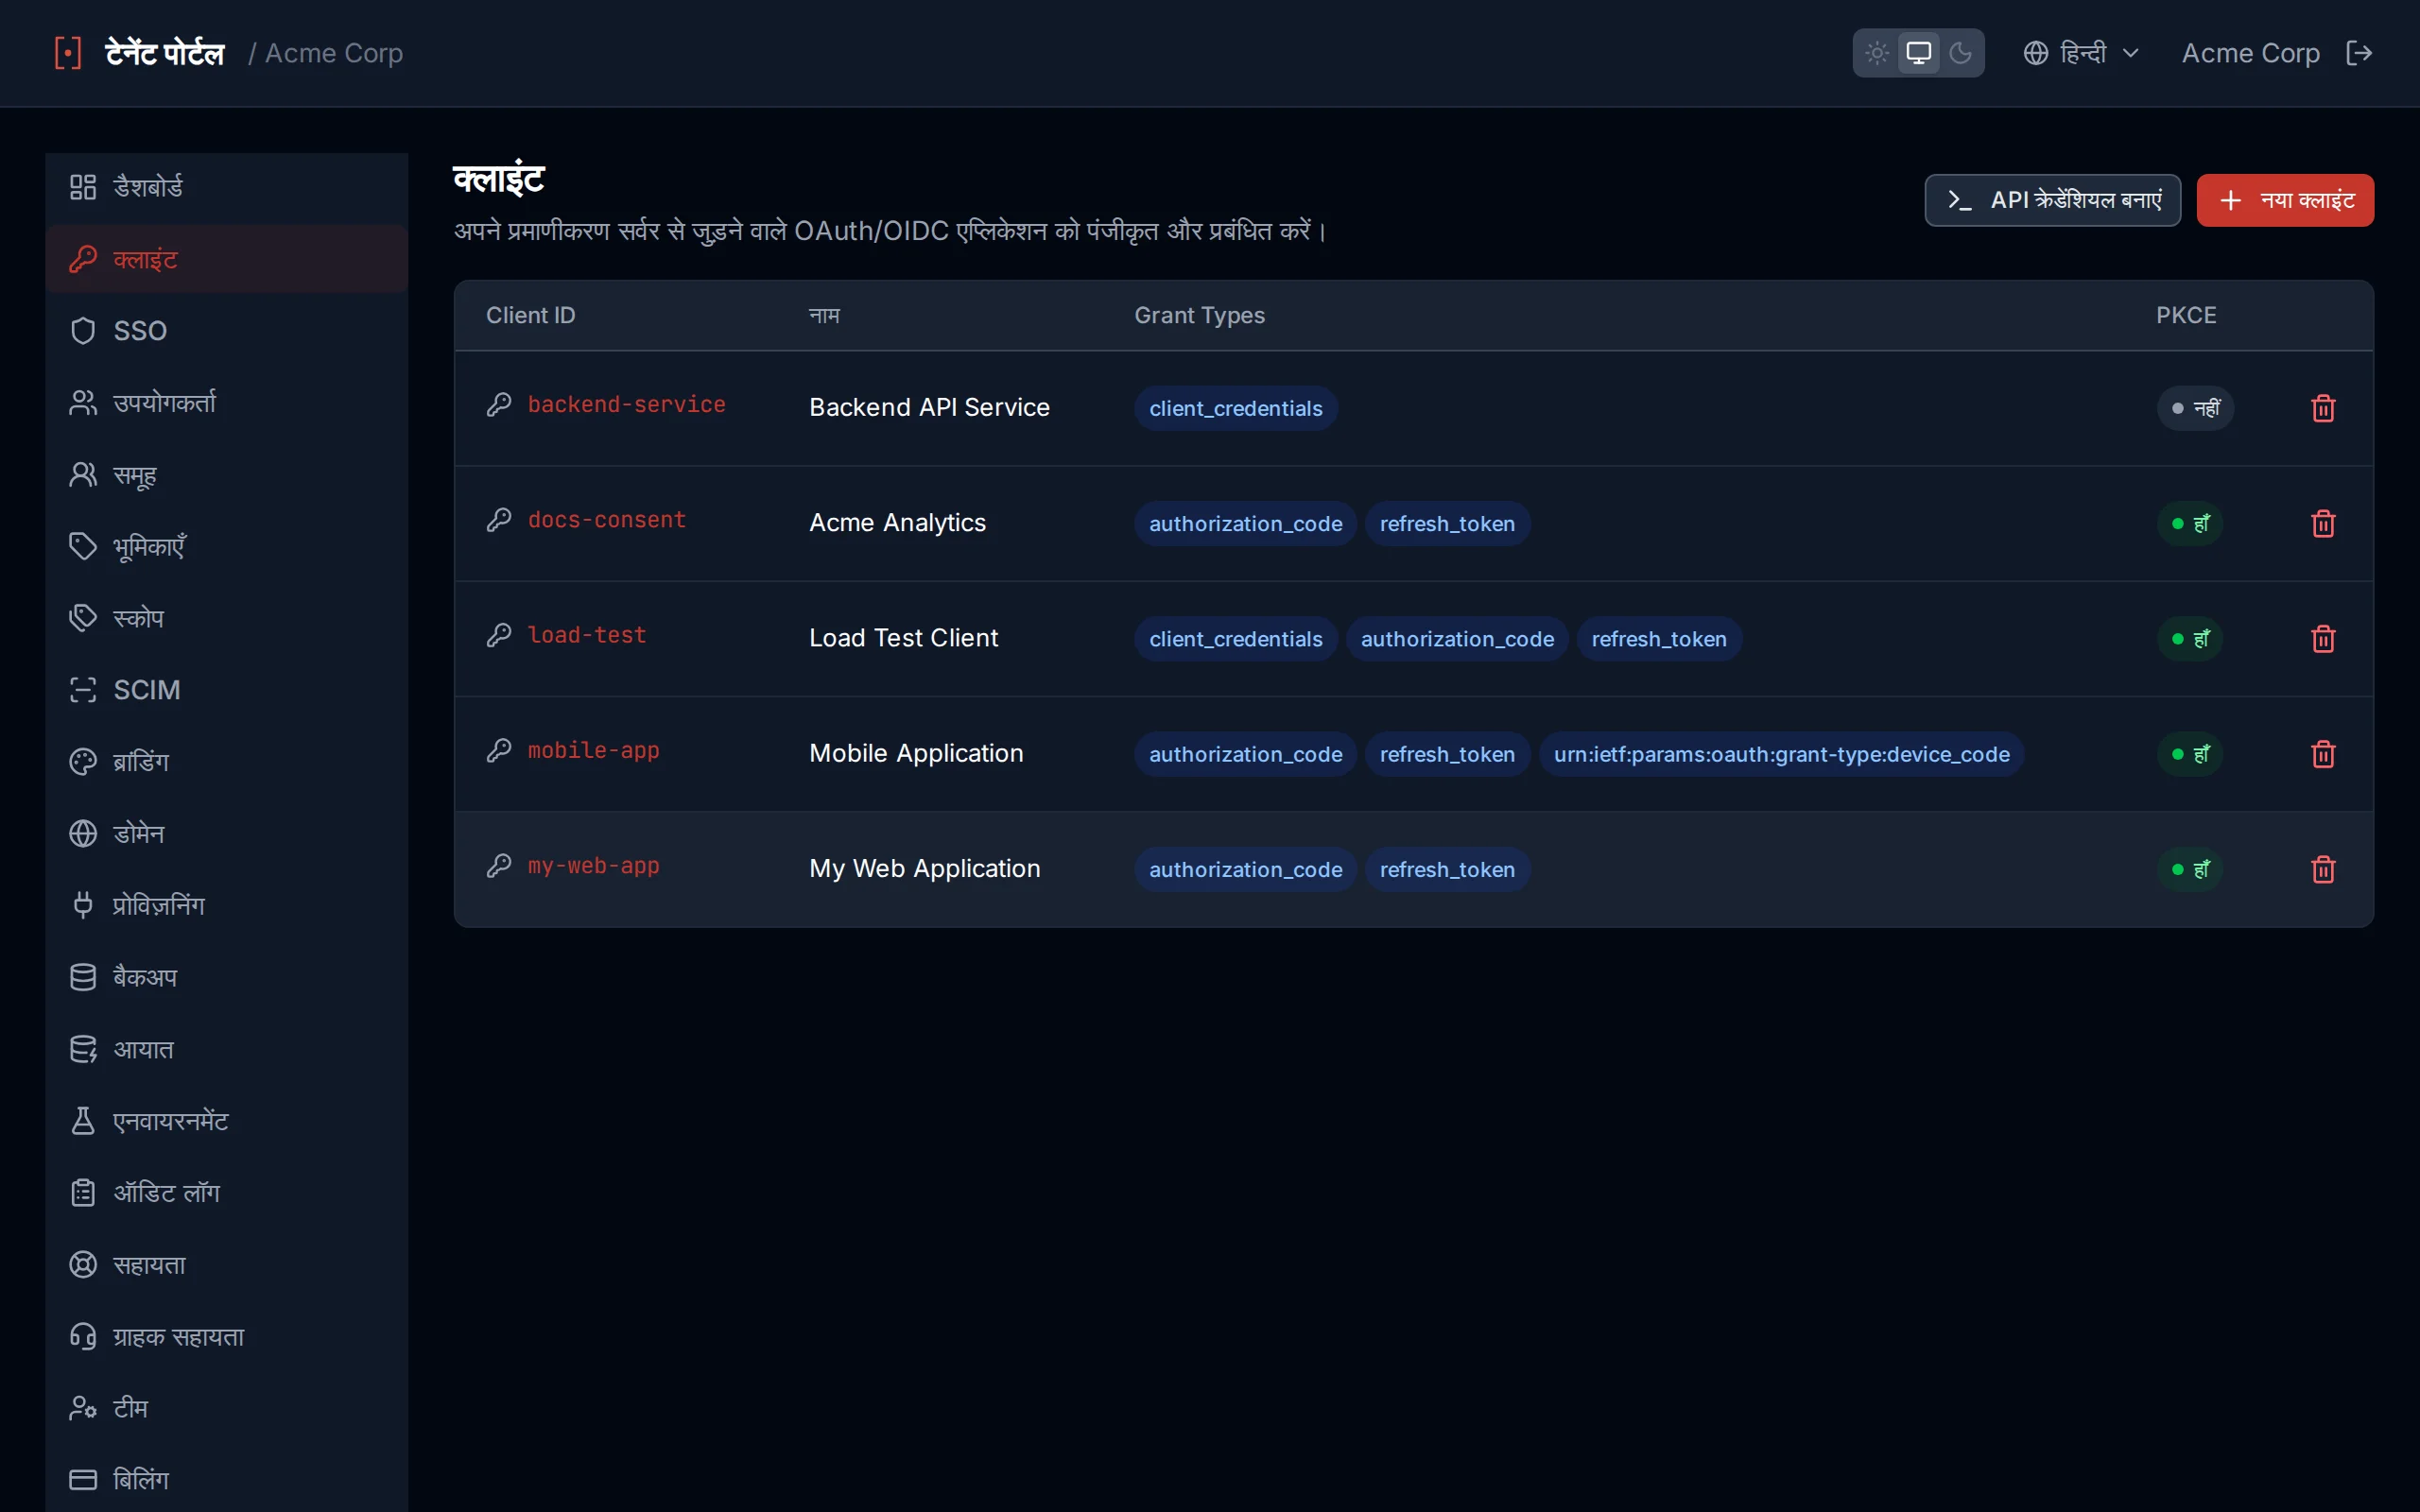Click the Grant Types column header
Screen dimensions: 2420x1512
point(1199,315)
